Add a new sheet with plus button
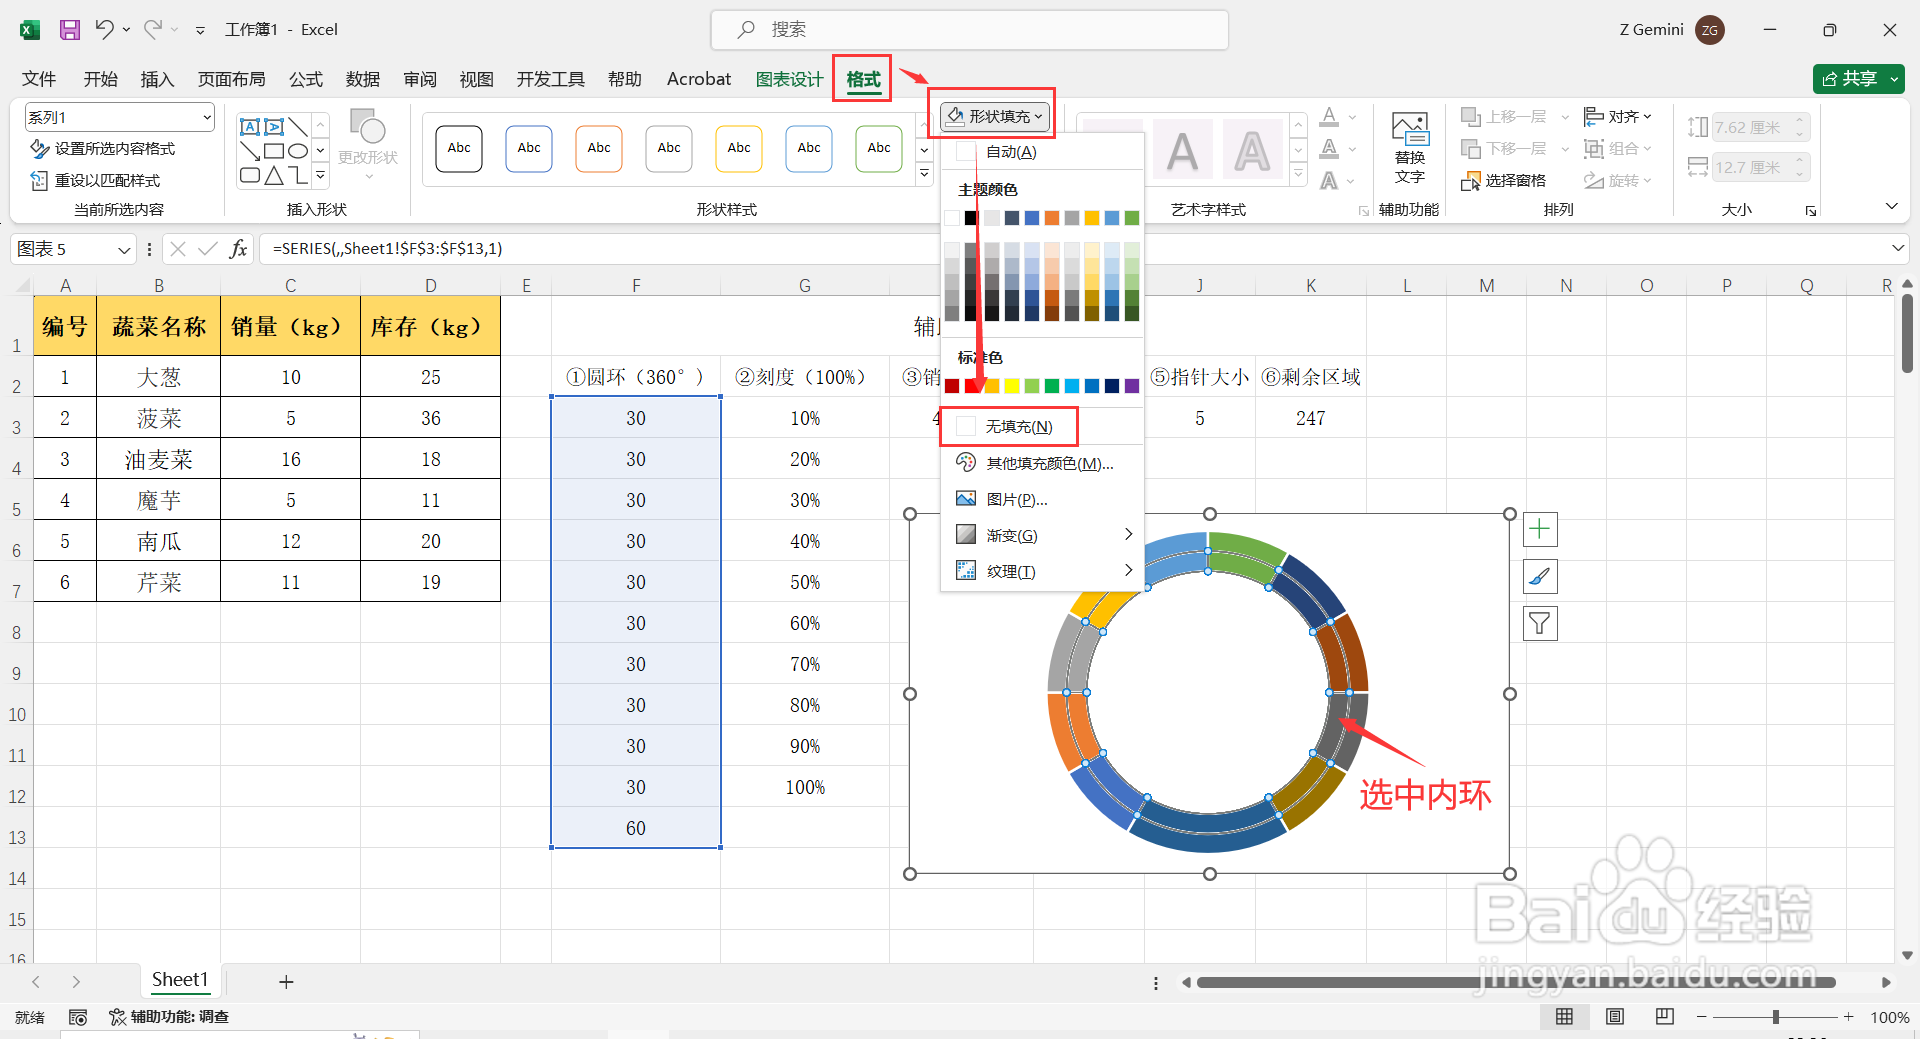Image resolution: width=1920 pixels, height=1039 pixels. 286,982
